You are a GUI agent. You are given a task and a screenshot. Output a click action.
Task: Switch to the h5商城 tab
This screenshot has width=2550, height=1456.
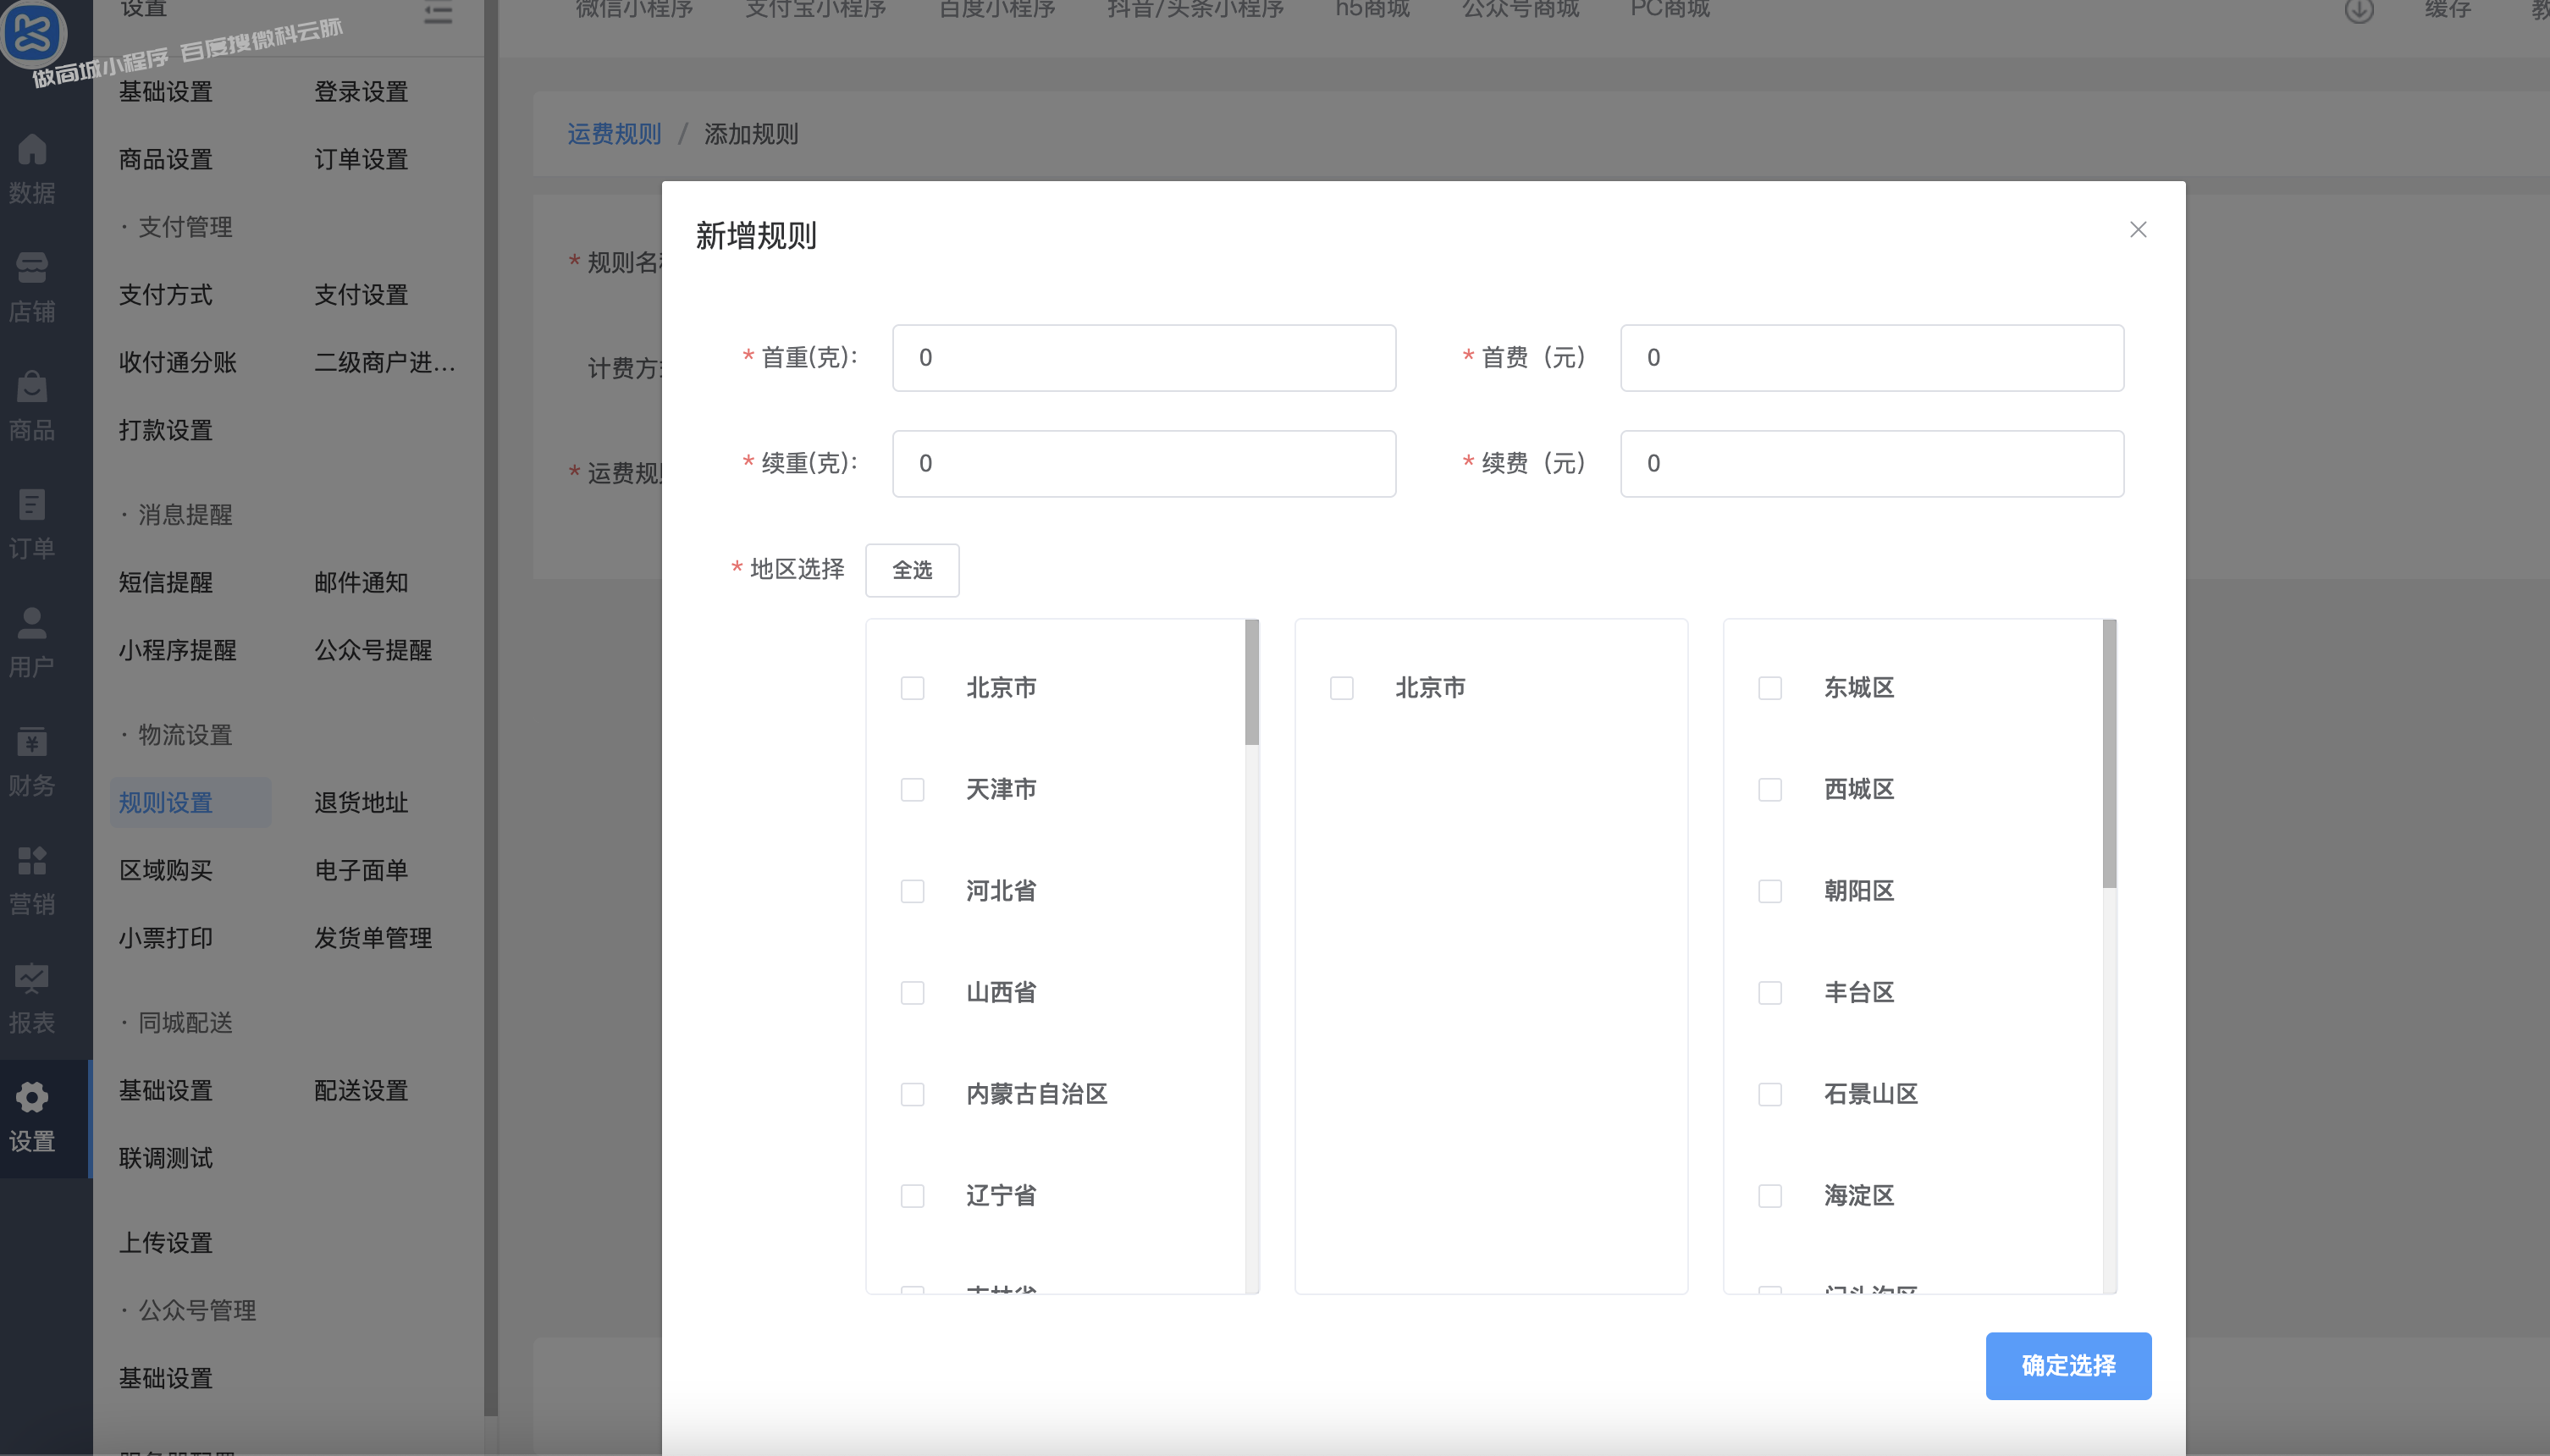click(x=1372, y=10)
